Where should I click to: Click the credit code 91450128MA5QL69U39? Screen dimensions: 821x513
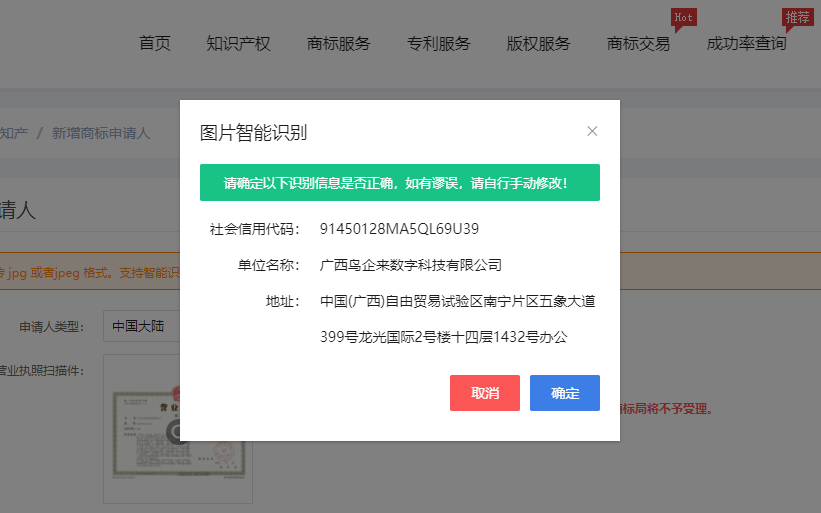click(400, 229)
